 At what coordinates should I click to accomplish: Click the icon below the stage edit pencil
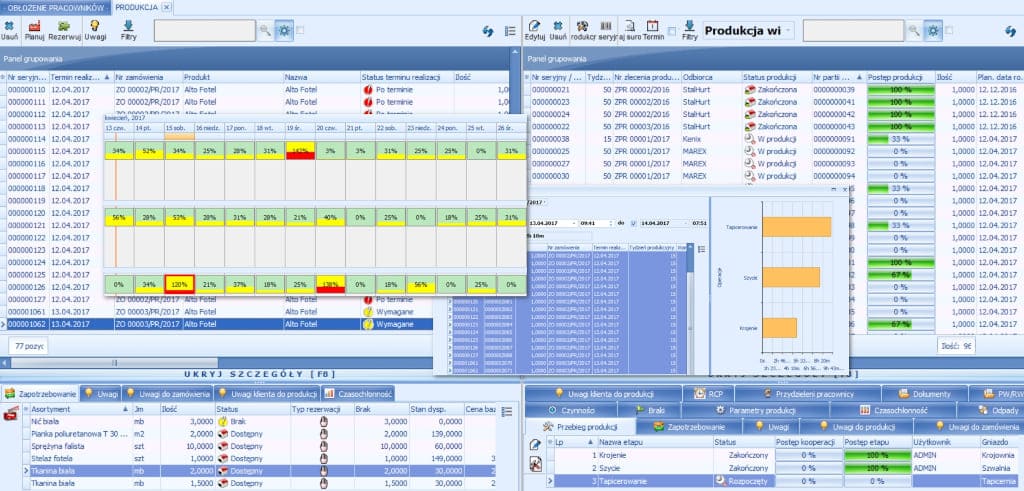(x=536, y=464)
